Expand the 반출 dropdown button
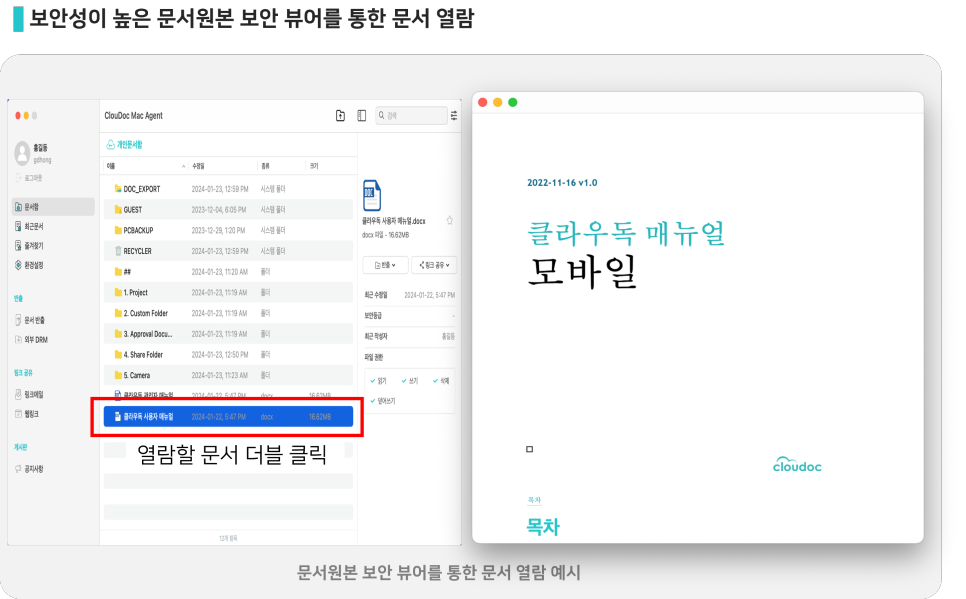This screenshot has width=966, height=599. coord(384,265)
